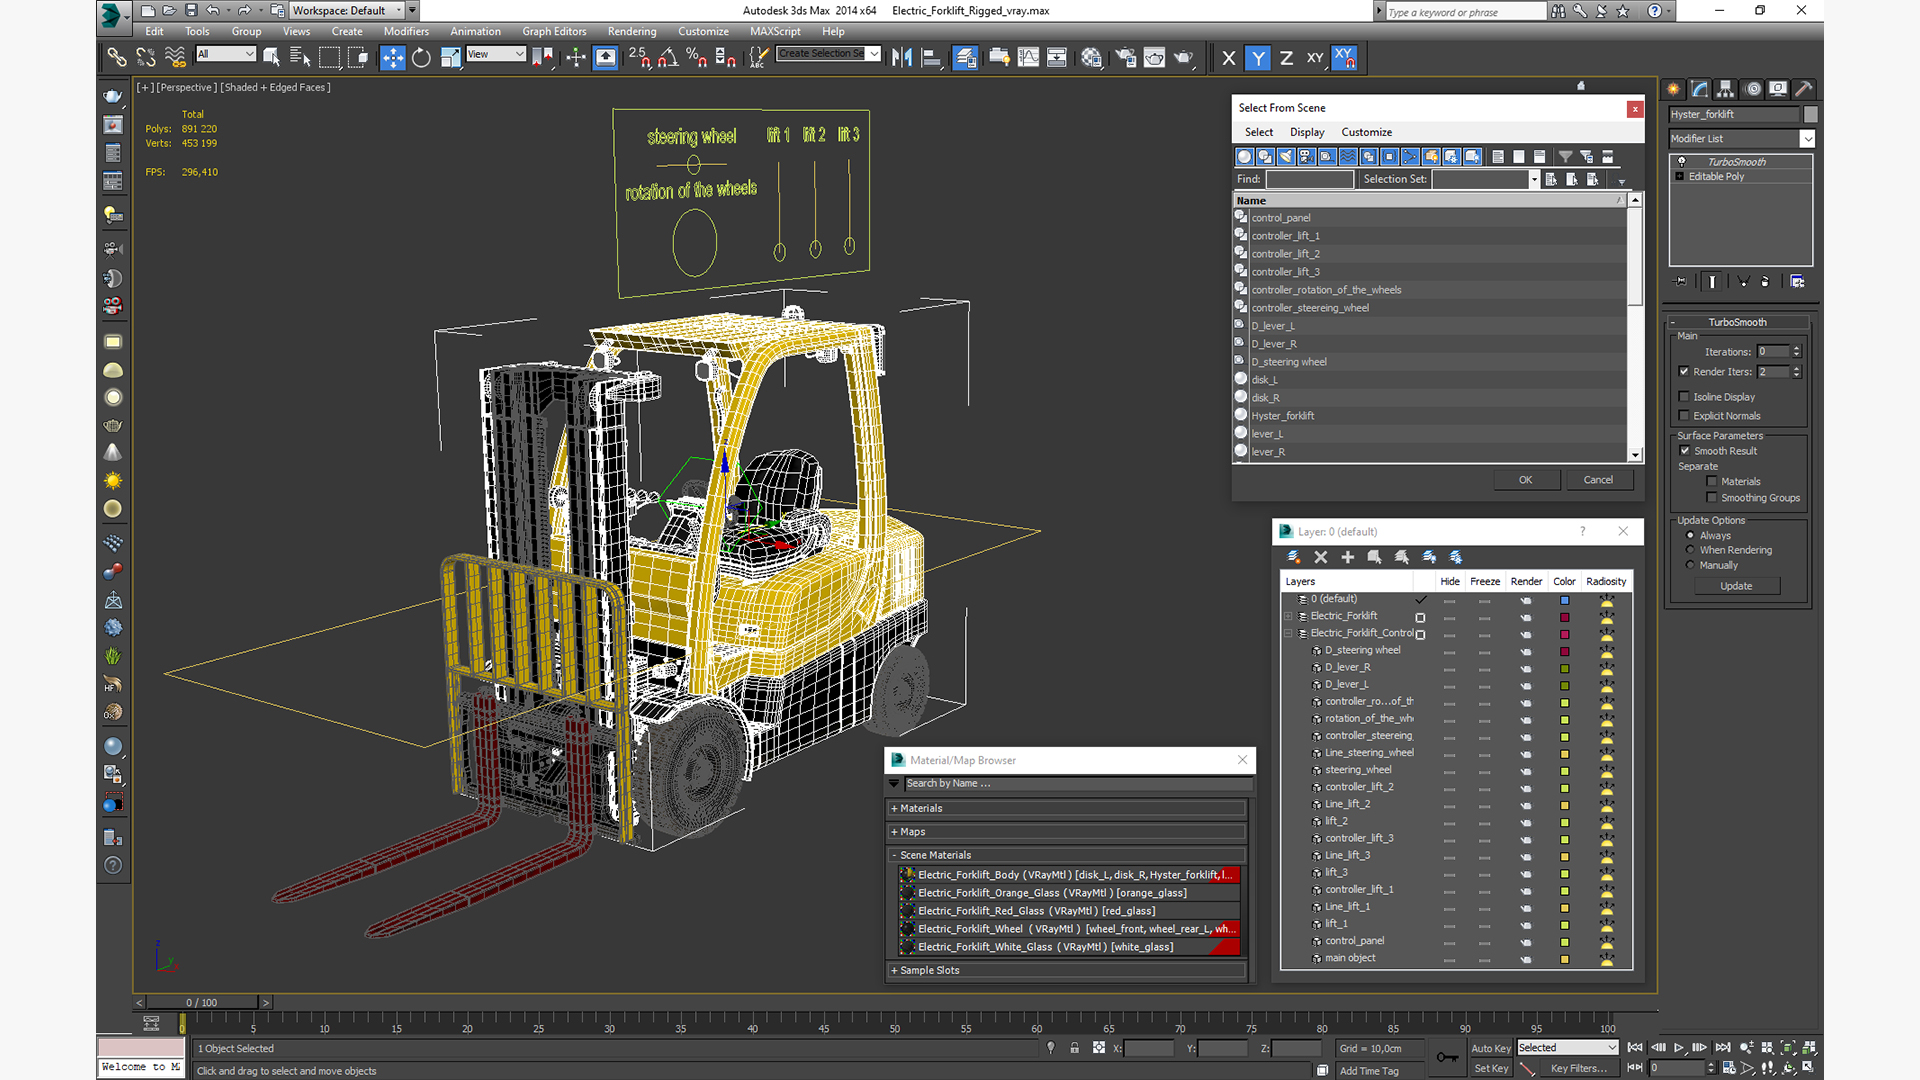Click Configure Modifier Sets icon
The width and height of the screenshot is (1920, 1080).
[1797, 282]
